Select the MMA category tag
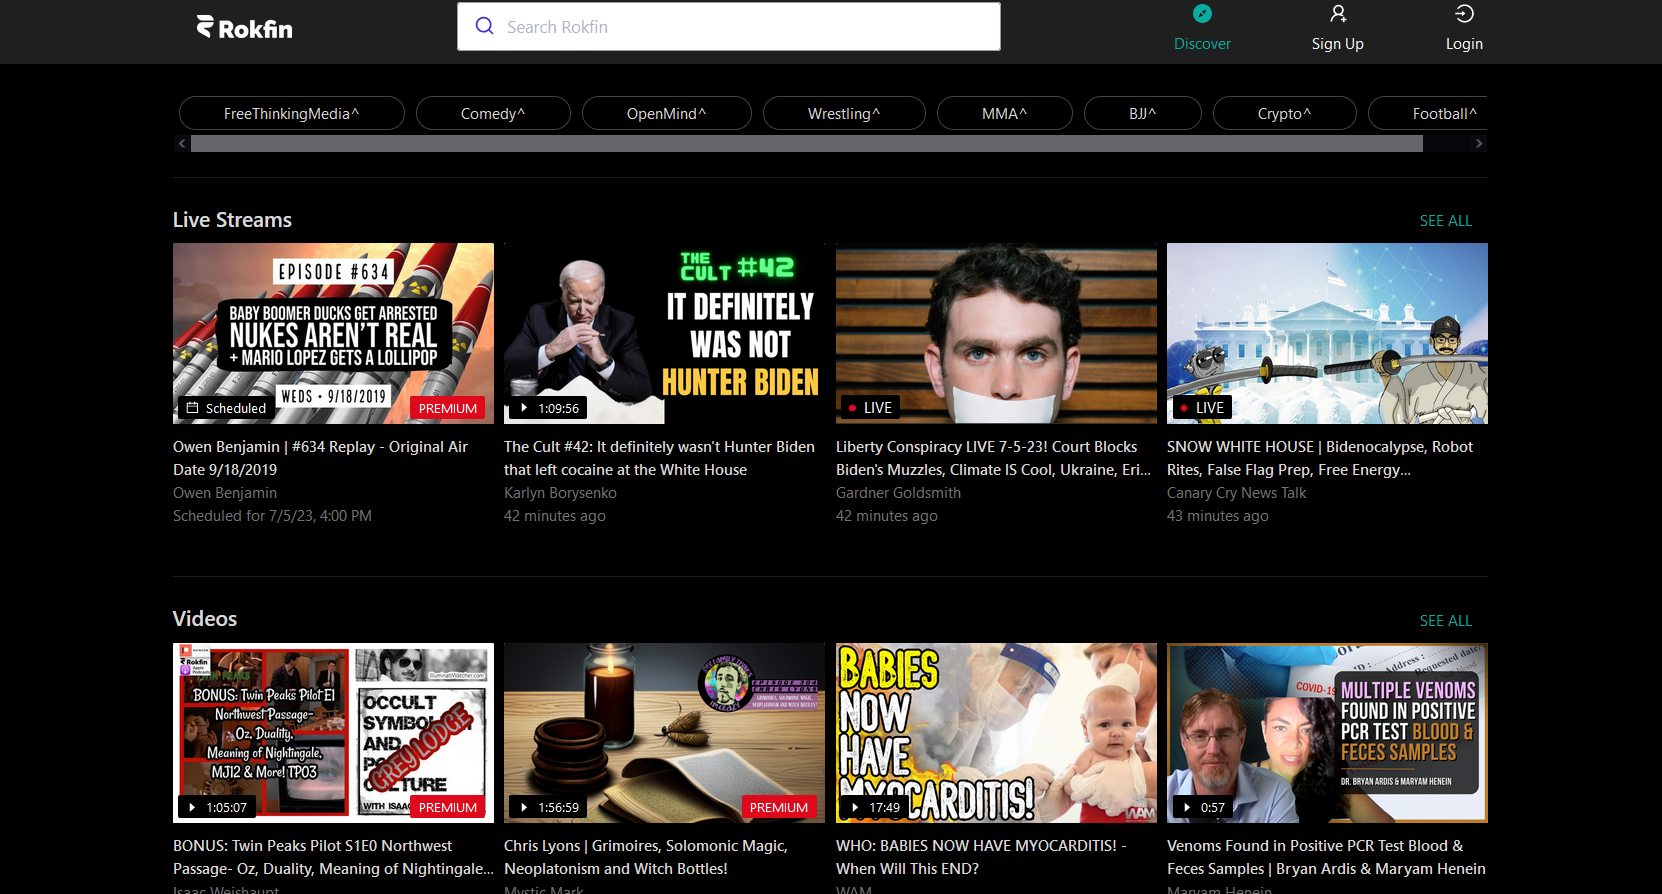The image size is (1662, 894). [x=1004, y=113]
